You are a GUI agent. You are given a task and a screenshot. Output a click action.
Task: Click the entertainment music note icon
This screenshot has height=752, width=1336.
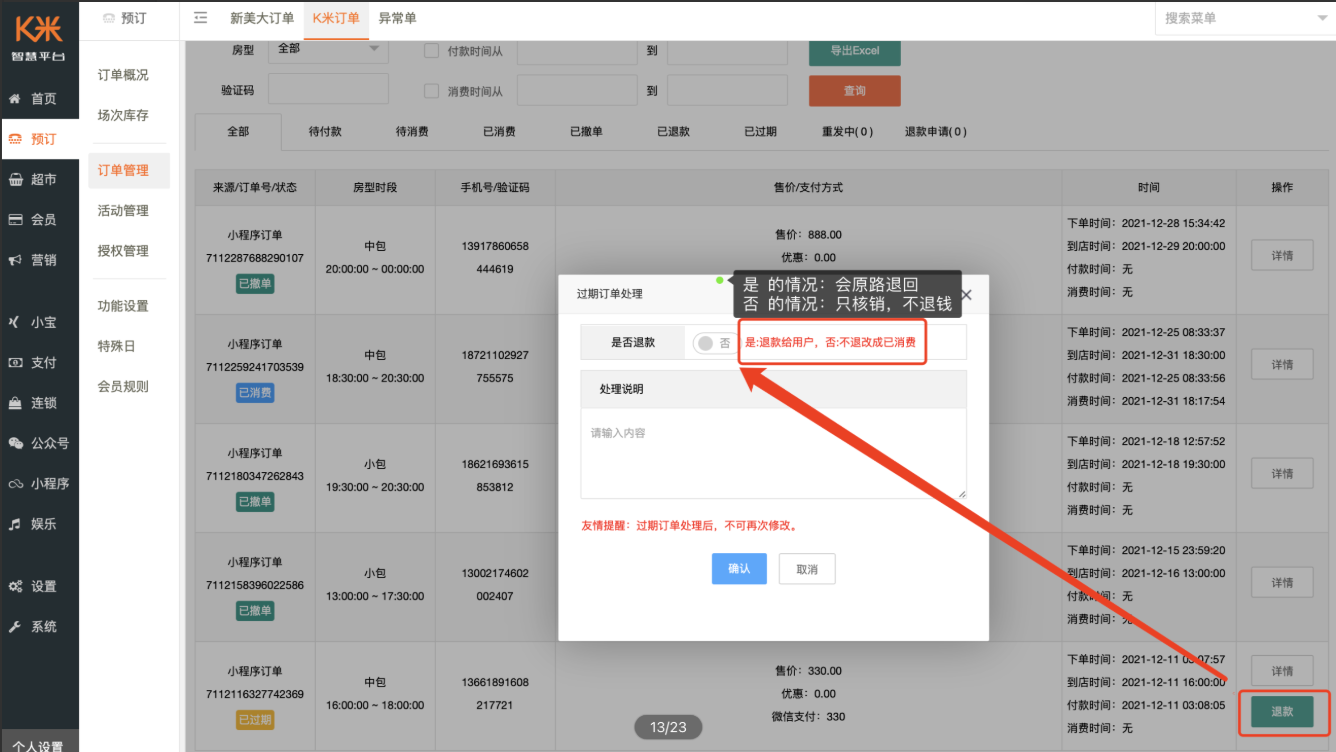pyautogui.click(x=15, y=524)
